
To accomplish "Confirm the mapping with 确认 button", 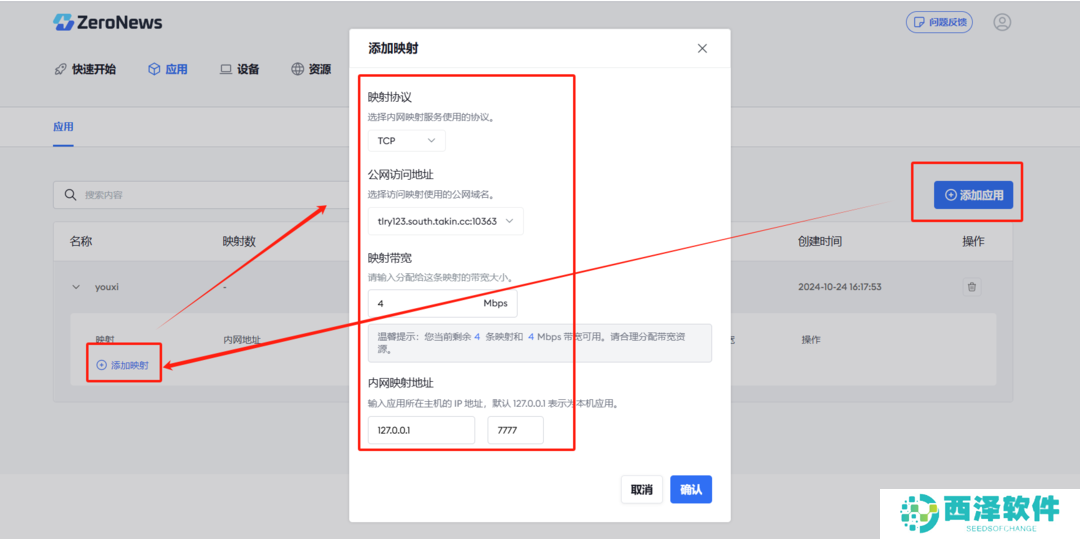I will point(690,489).
